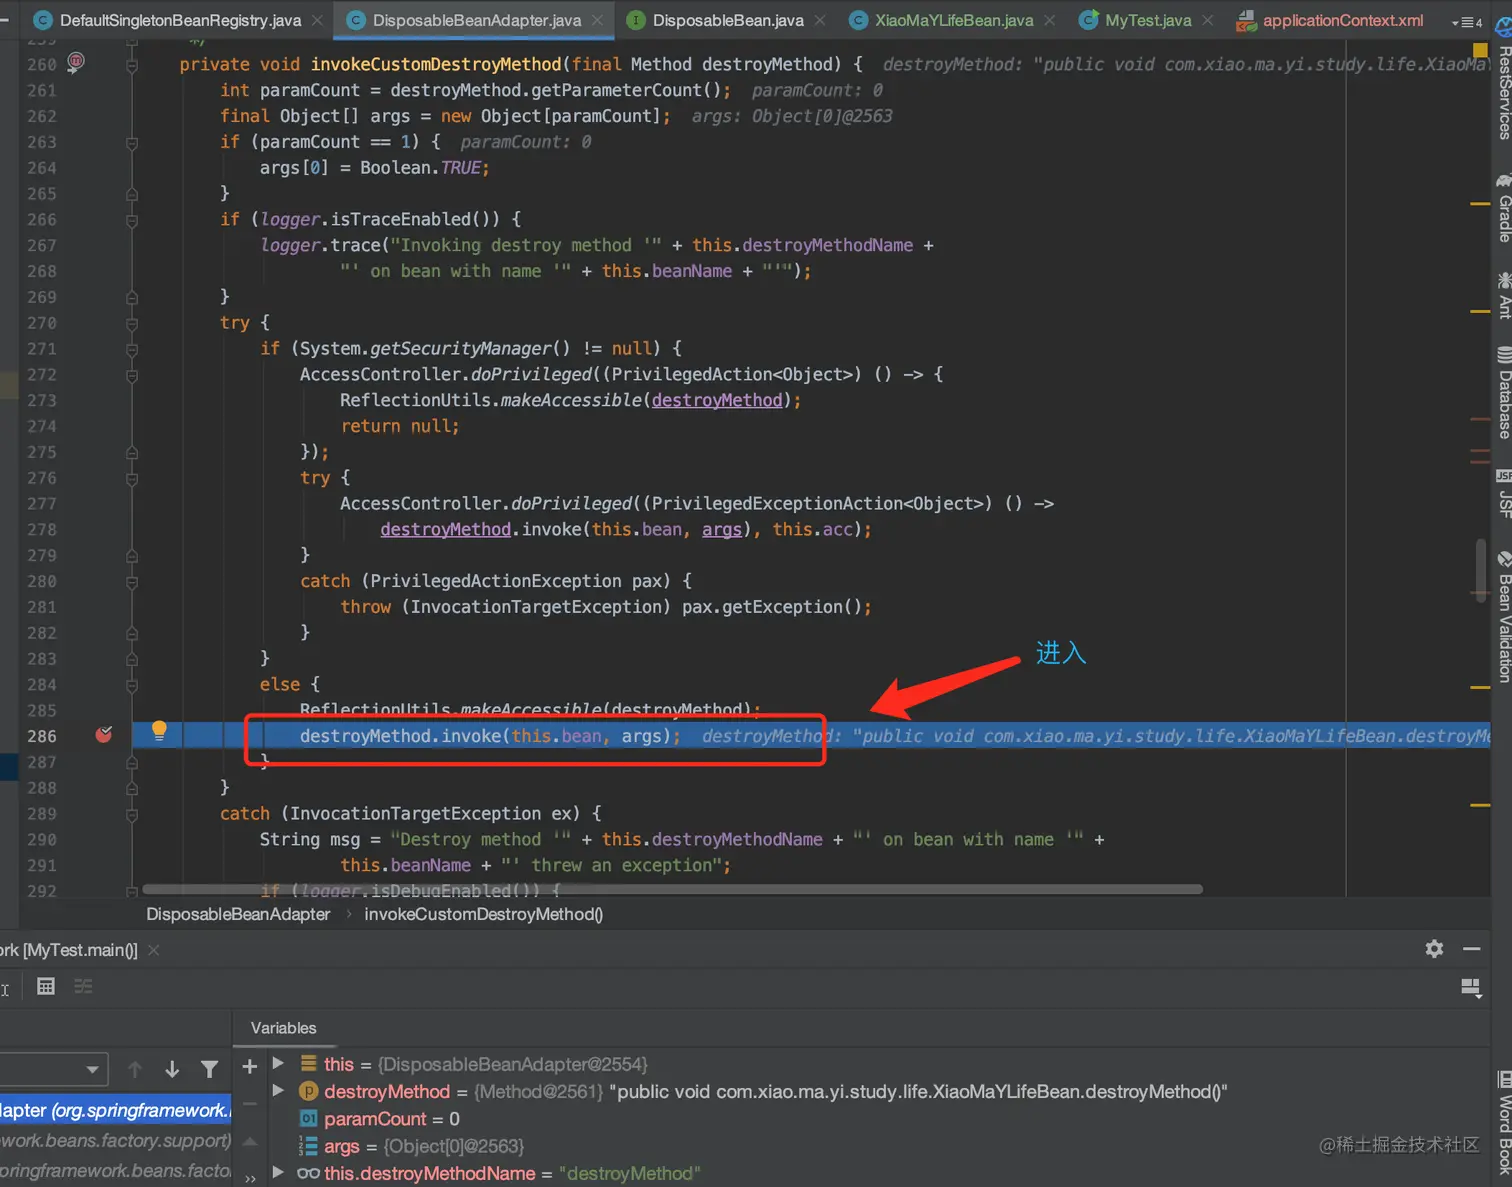Image resolution: width=1512 pixels, height=1187 pixels.
Task: Switch to XiaoMaYLifeBean.java tab
Action: pyautogui.click(x=954, y=20)
